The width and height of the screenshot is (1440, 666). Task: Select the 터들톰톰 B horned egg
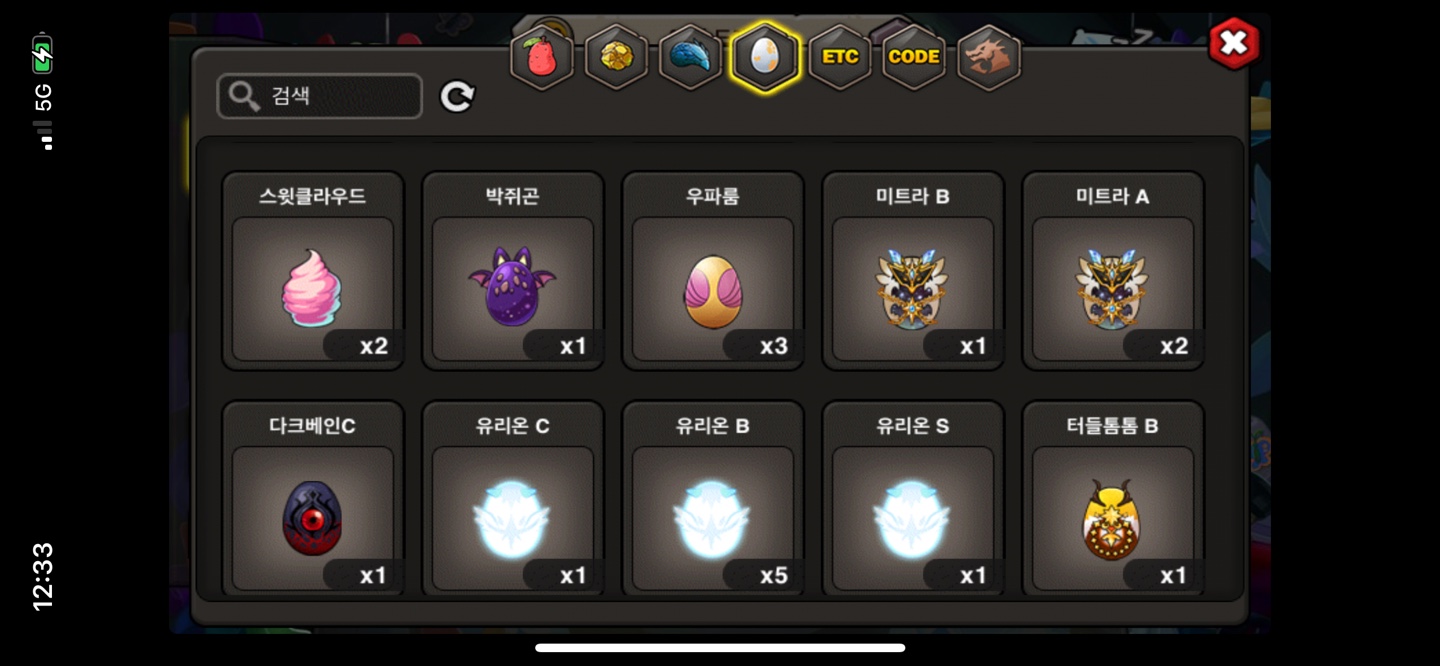point(1113,498)
